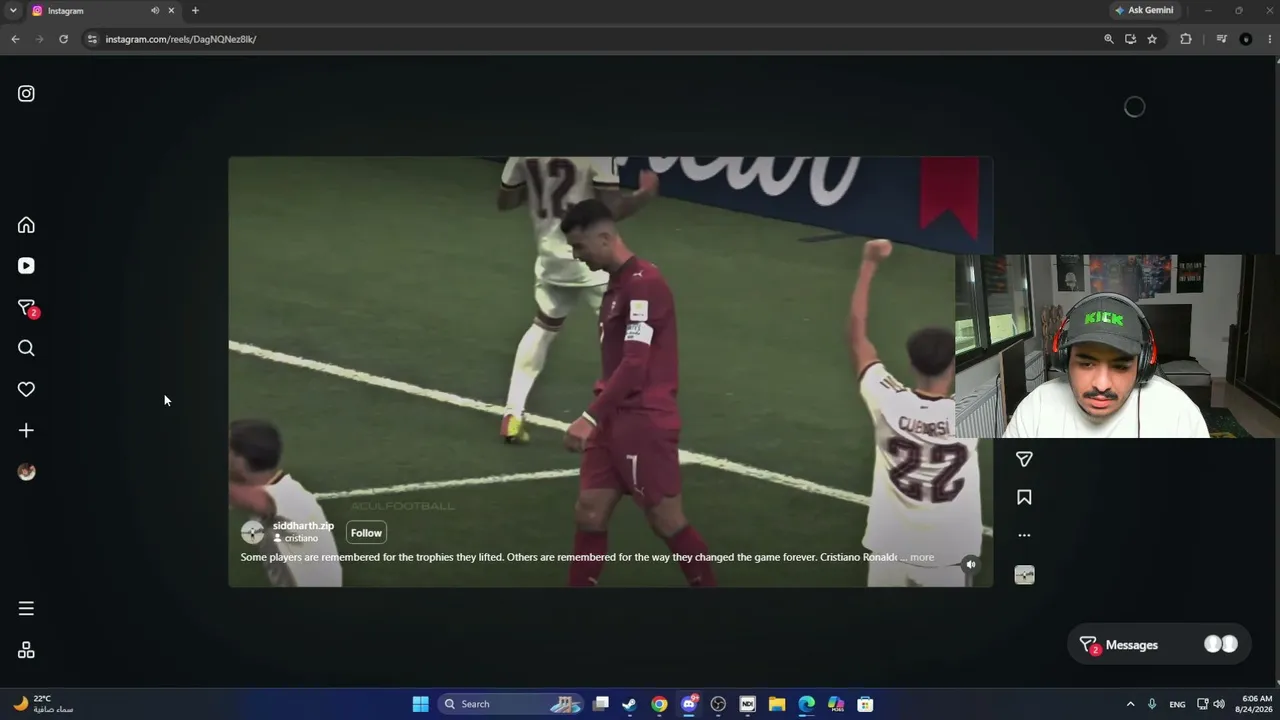
Task: Open the reel's three-dot options menu
Action: coord(1024,535)
